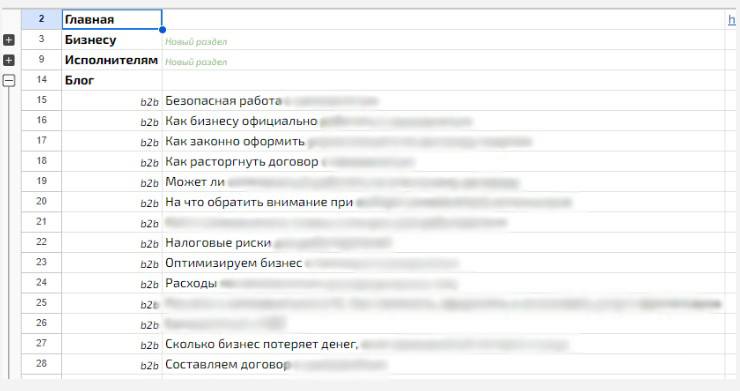Select cell starting with Расходы
The image size is (740, 391).
(x=444, y=283)
